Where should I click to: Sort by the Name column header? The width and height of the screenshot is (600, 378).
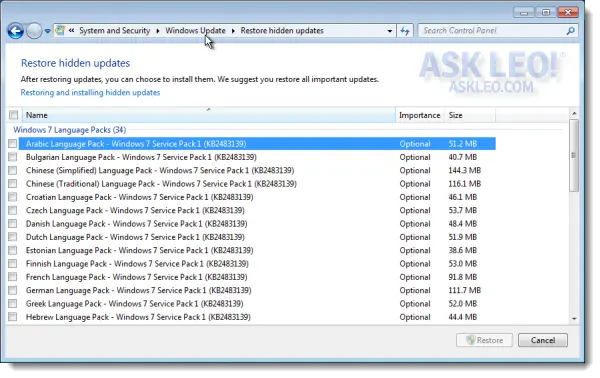(x=209, y=115)
